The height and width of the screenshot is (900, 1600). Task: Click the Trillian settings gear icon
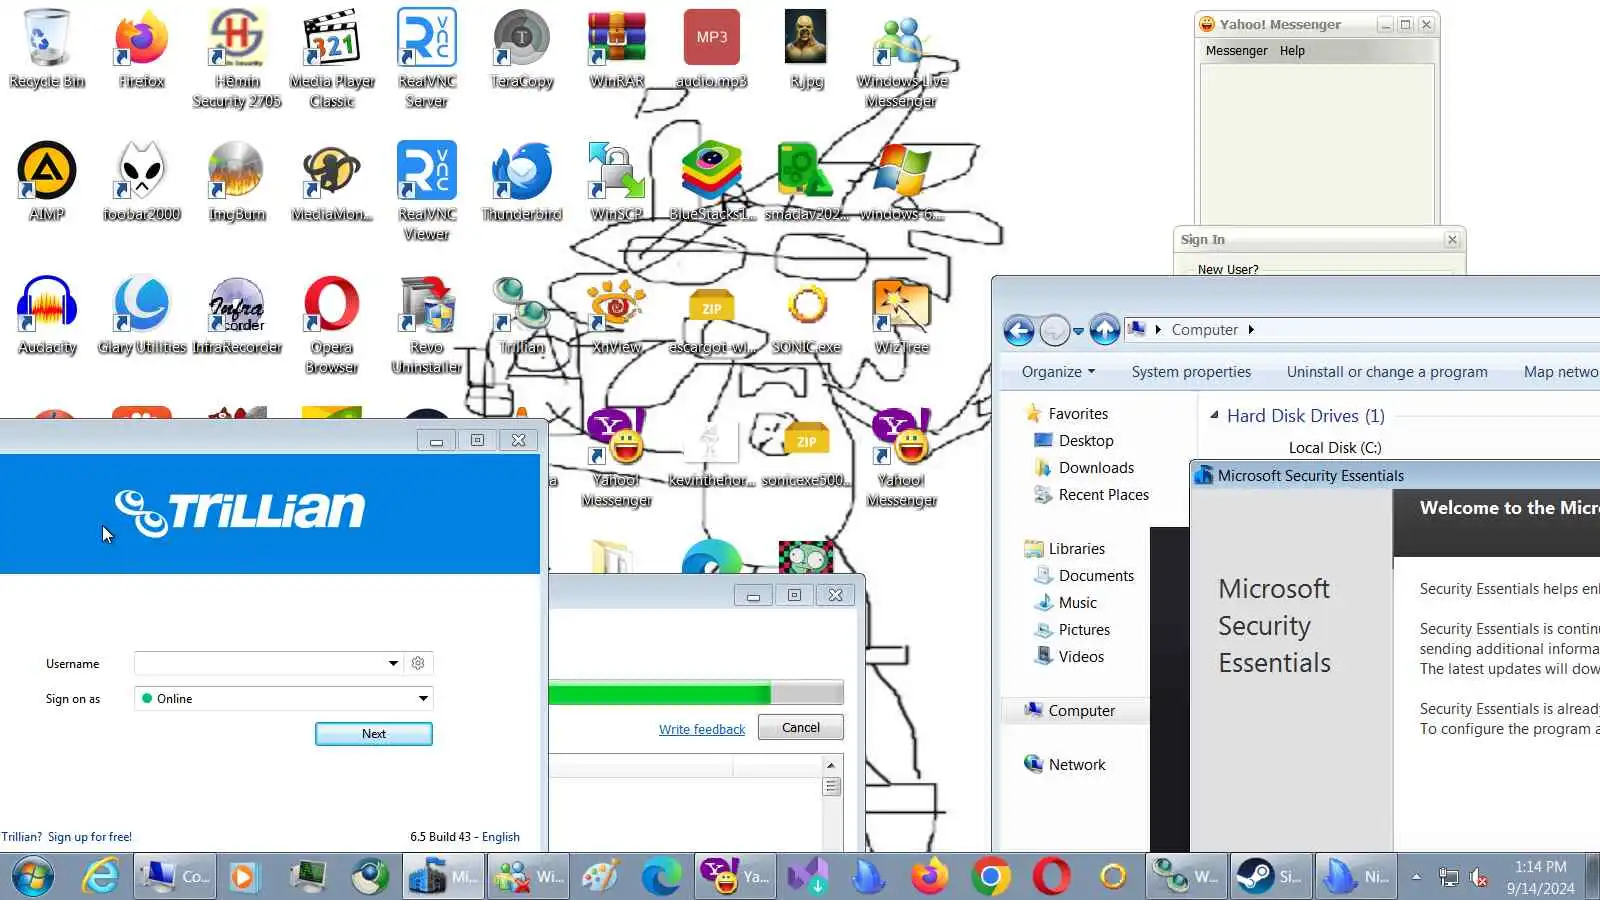point(418,663)
